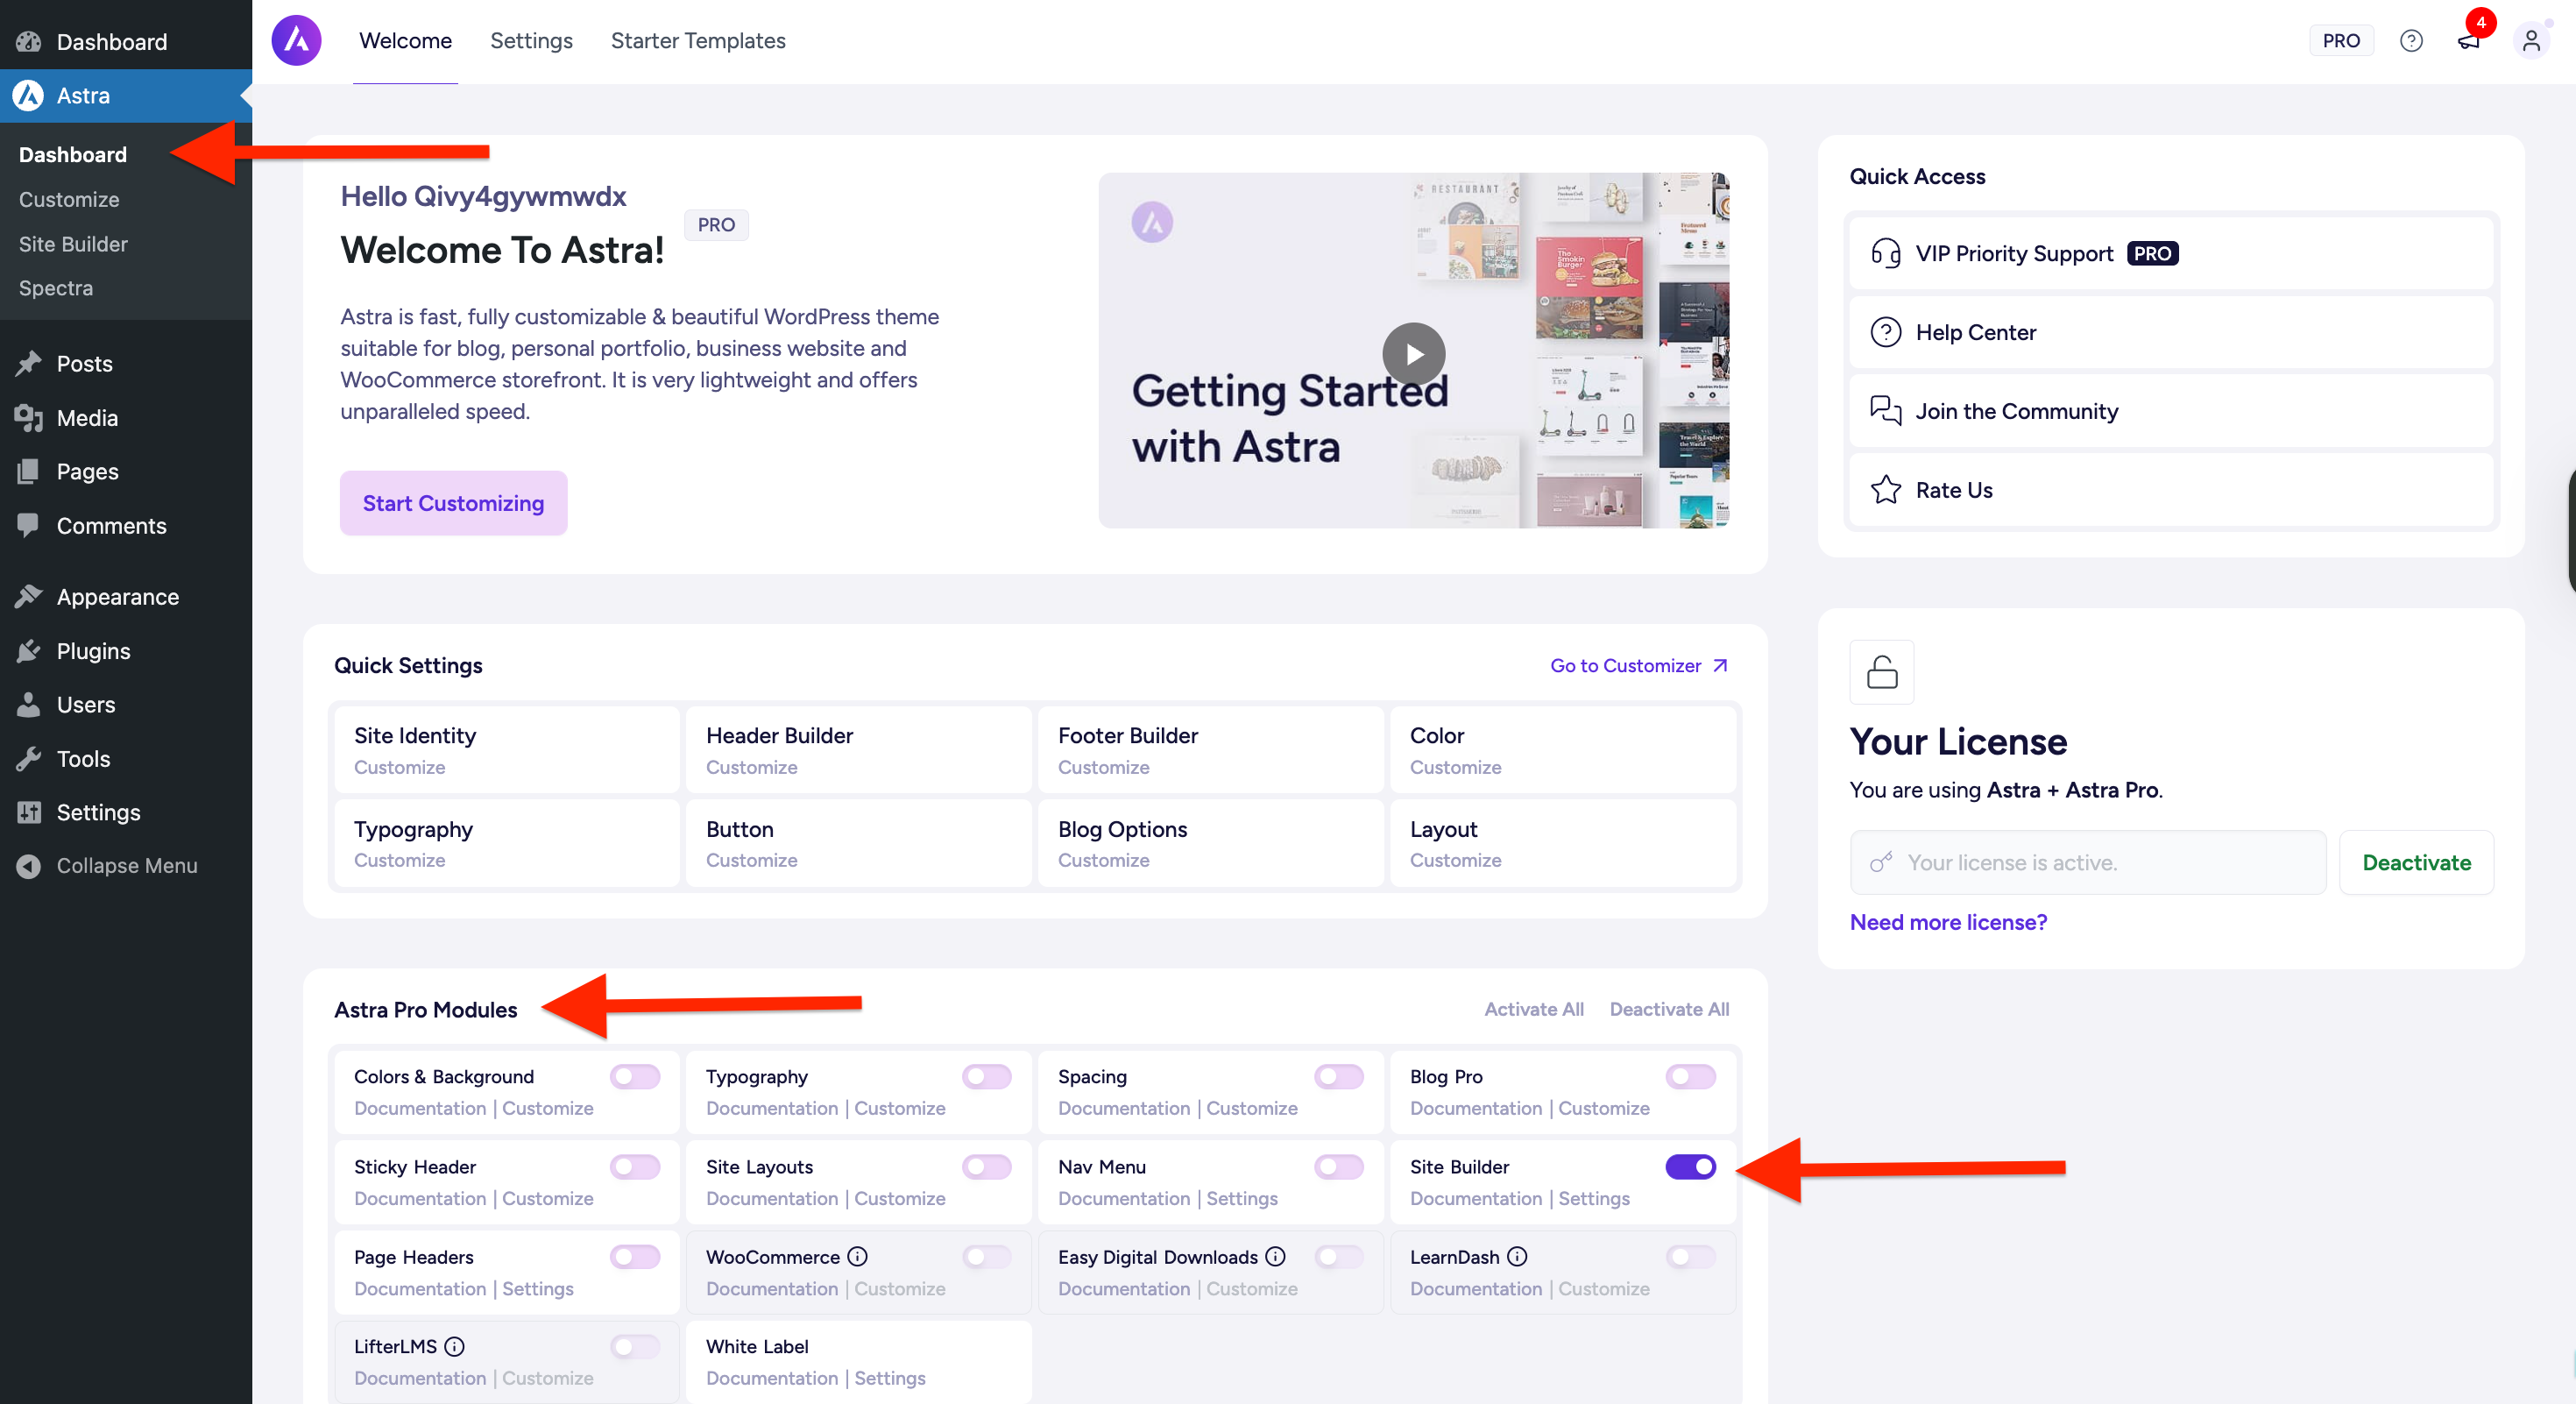Screen dimensions: 2576x1404
Task: Enable the Spacing module toggle
Action: (x=1339, y=1077)
